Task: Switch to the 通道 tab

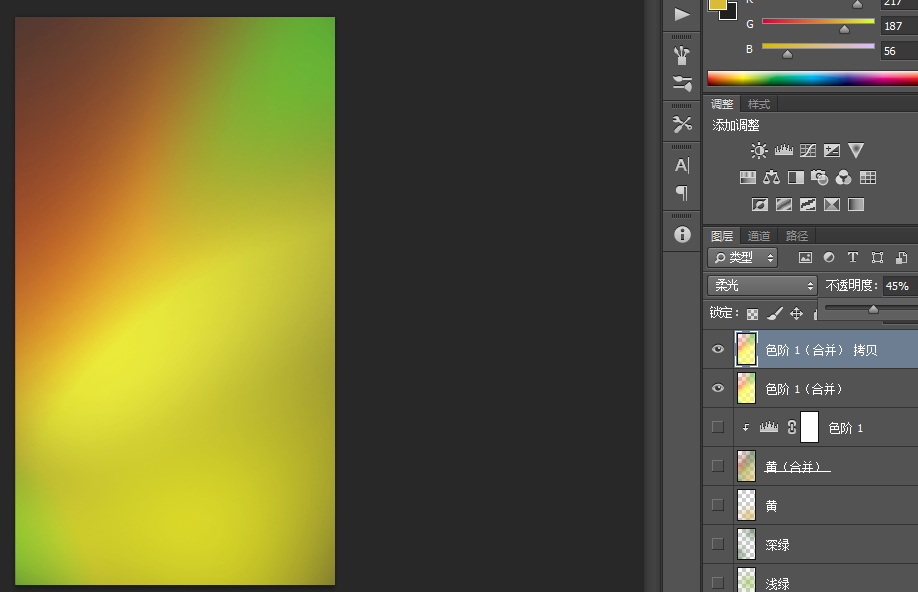Action: (x=759, y=236)
